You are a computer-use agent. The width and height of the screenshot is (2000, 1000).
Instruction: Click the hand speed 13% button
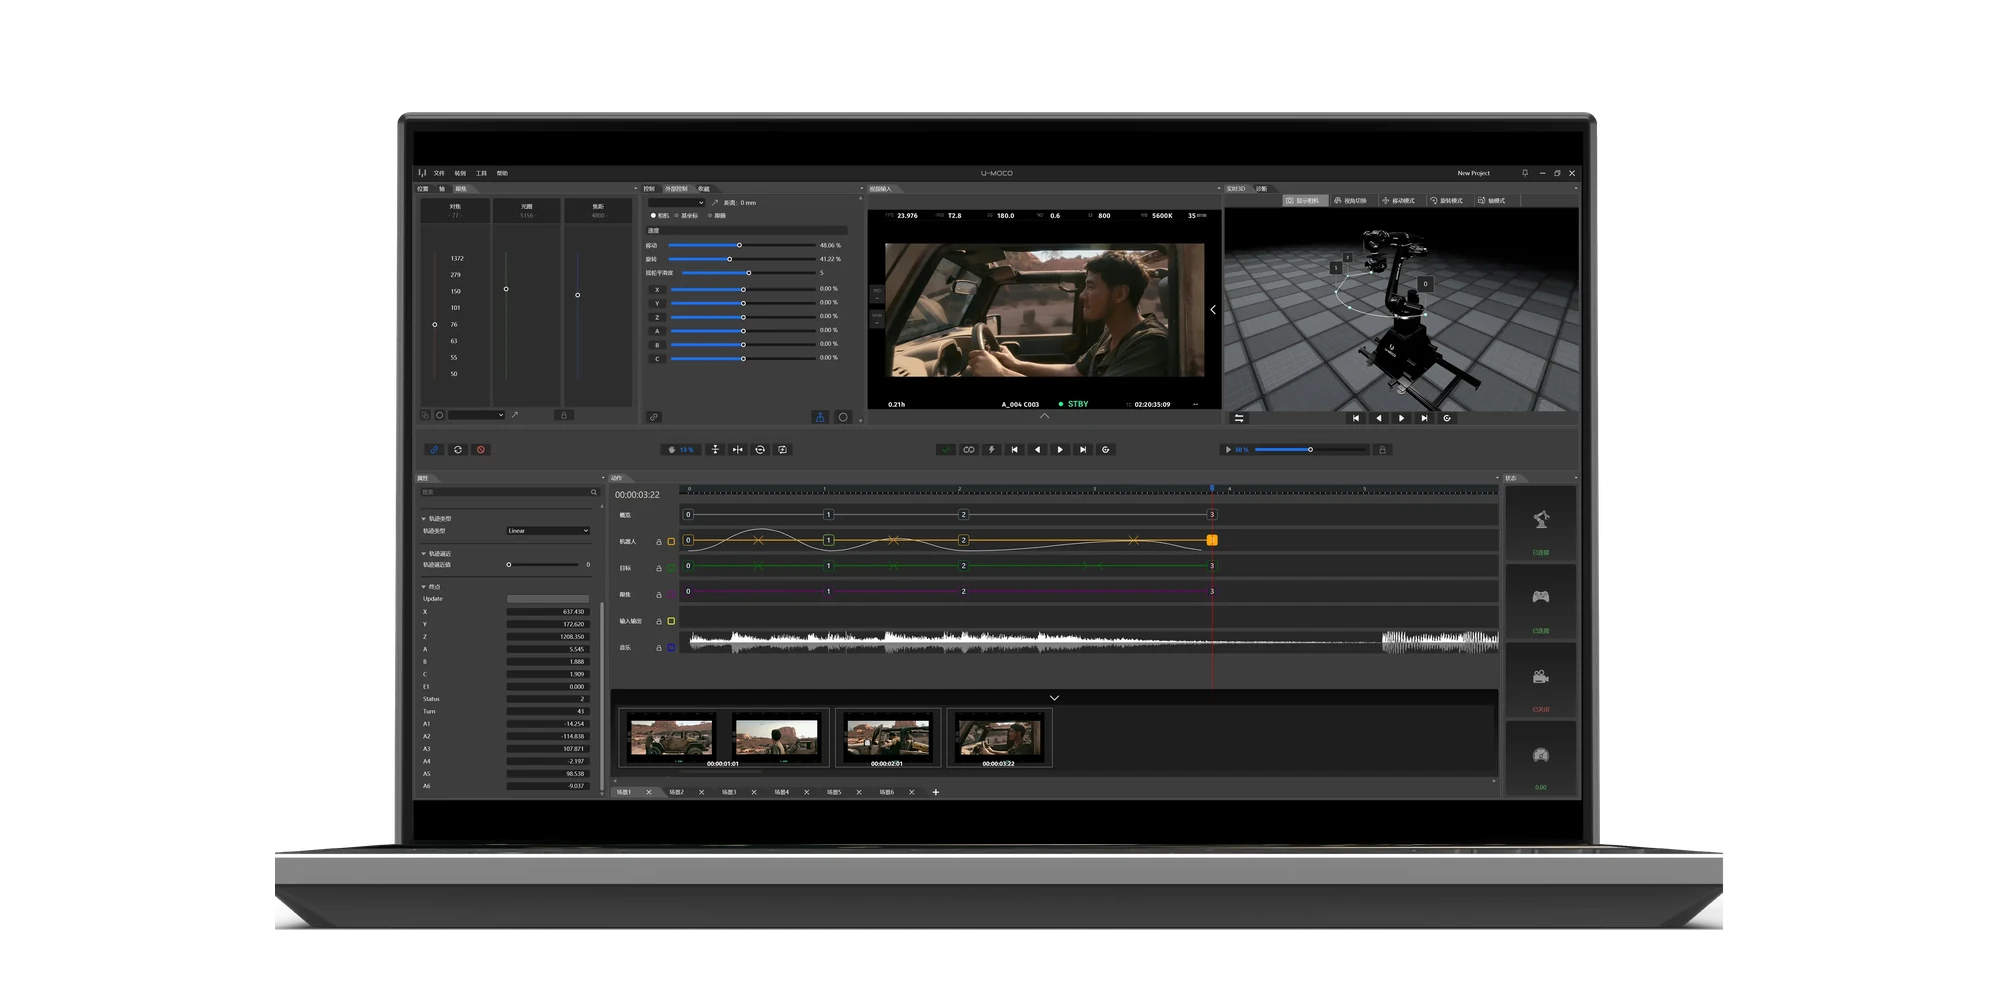[x=680, y=450]
